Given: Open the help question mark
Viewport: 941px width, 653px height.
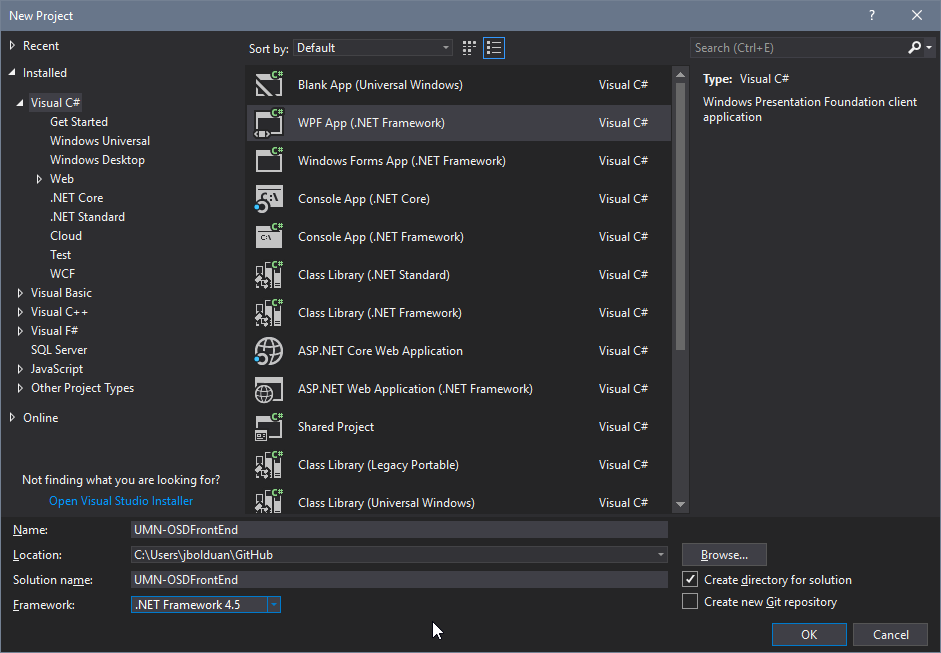Looking at the screenshot, I should [872, 16].
